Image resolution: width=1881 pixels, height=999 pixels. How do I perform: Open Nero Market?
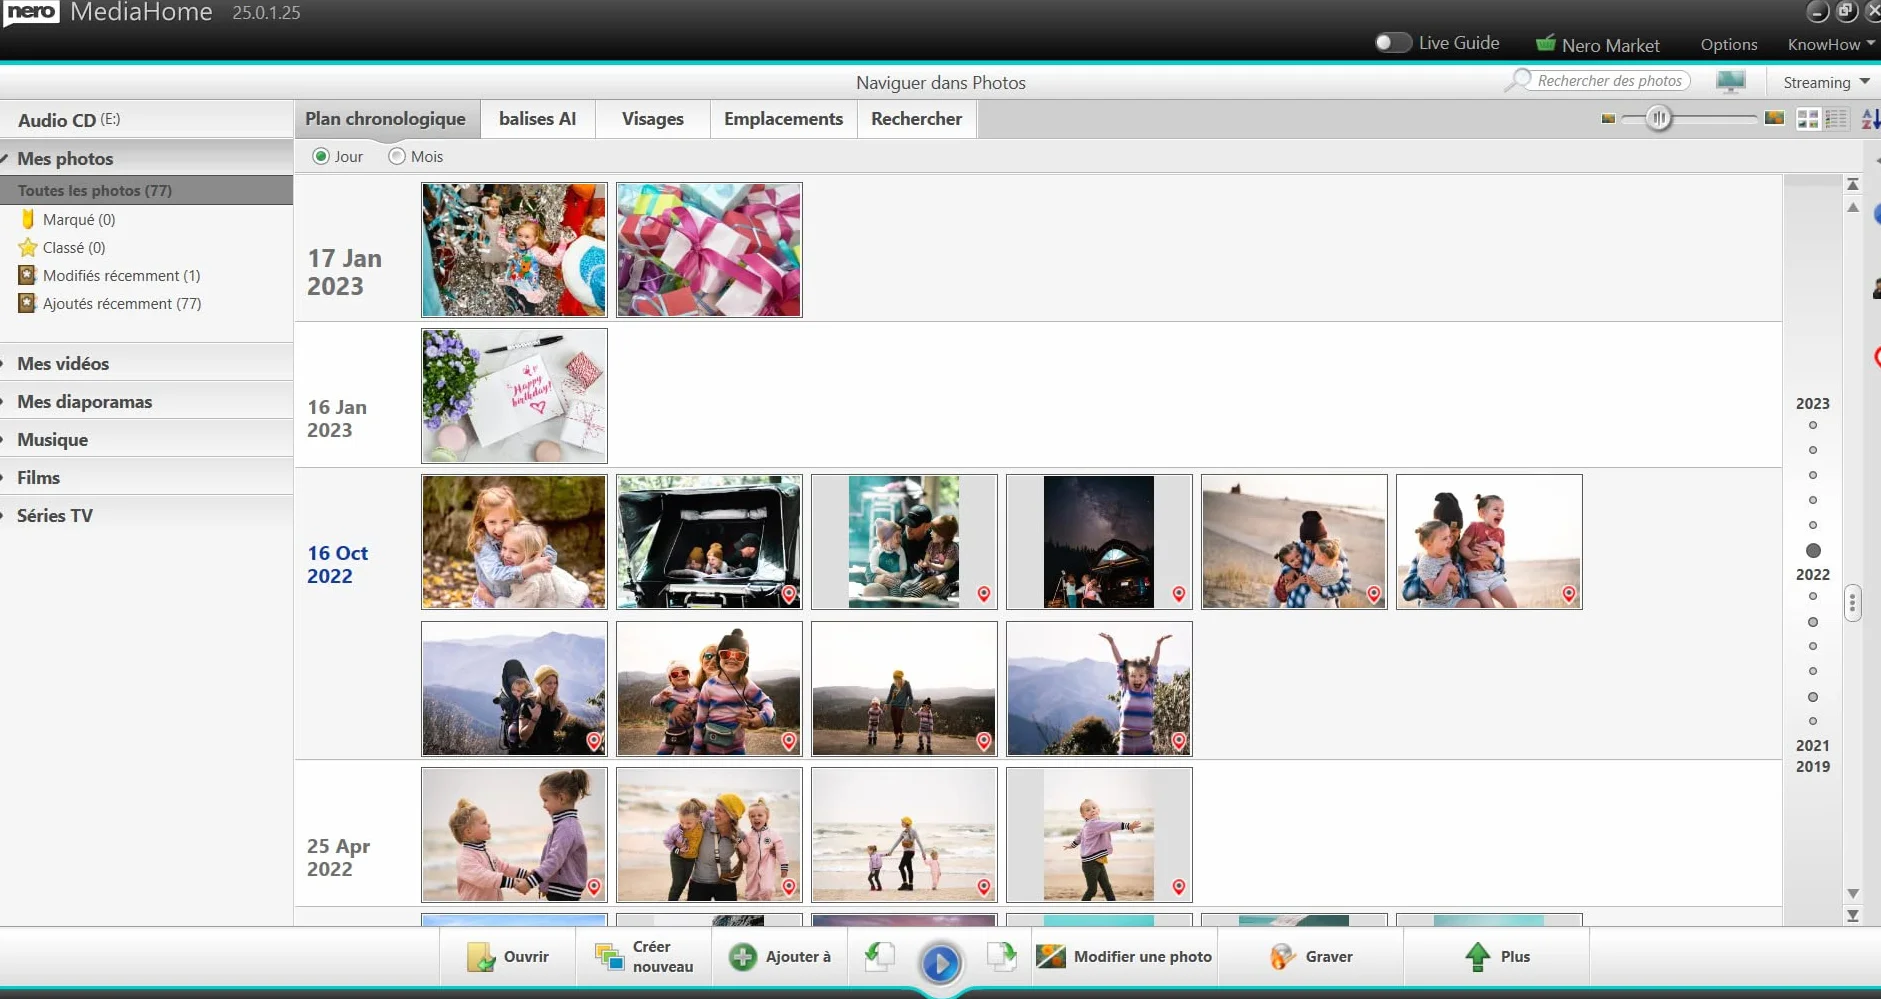(x=1597, y=45)
